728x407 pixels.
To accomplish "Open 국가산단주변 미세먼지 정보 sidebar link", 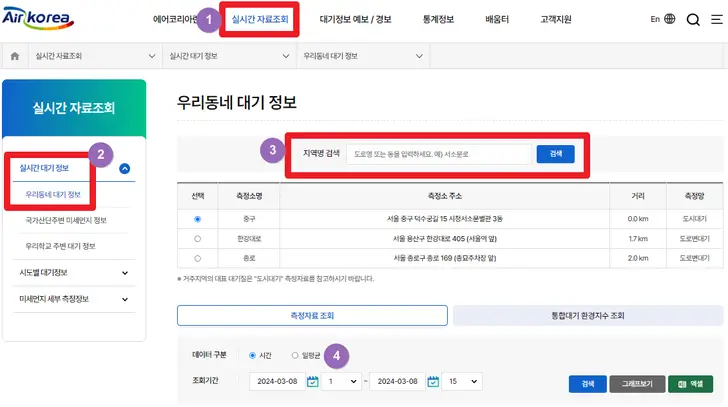I will 66,220.
